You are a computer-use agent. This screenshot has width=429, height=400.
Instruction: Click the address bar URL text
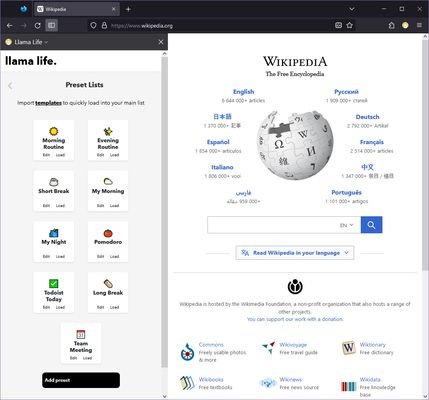point(142,26)
